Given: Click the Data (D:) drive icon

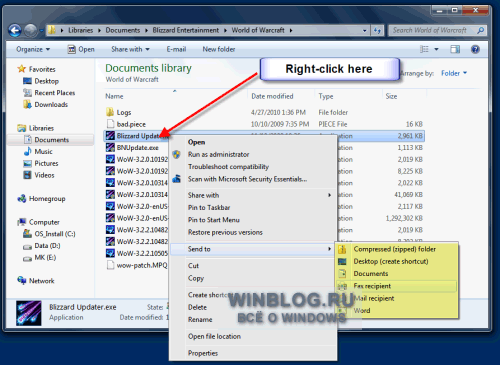Looking at the screenshot, I should point(27,246).
